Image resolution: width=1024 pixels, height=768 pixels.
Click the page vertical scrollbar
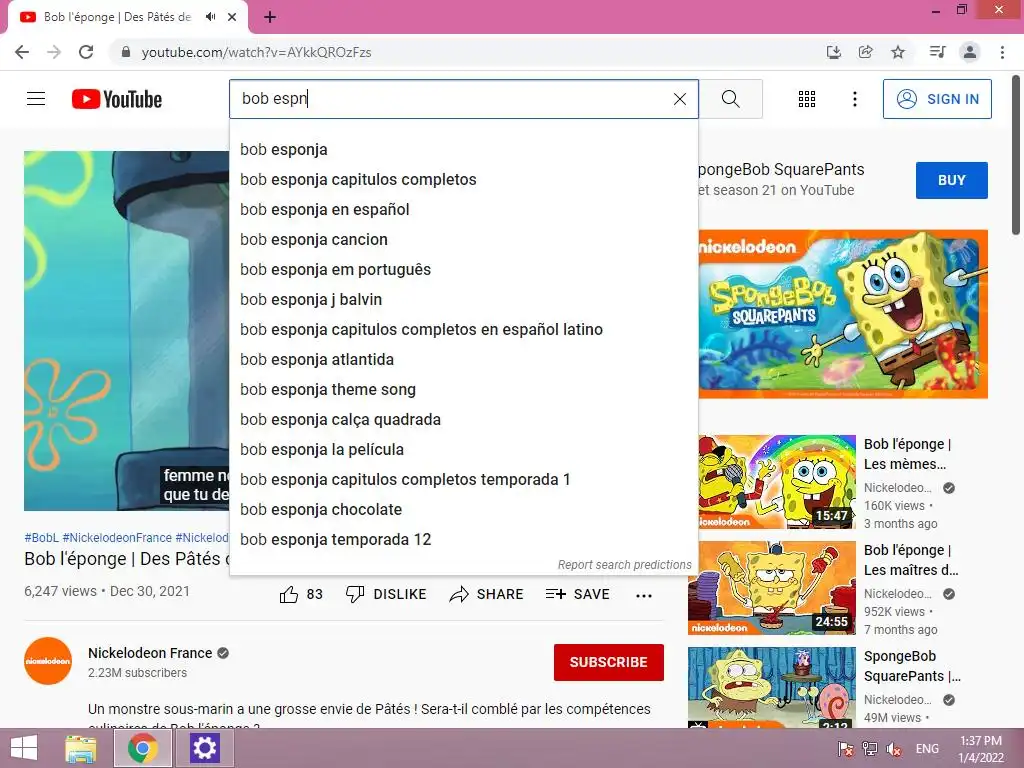[1016, 155]
